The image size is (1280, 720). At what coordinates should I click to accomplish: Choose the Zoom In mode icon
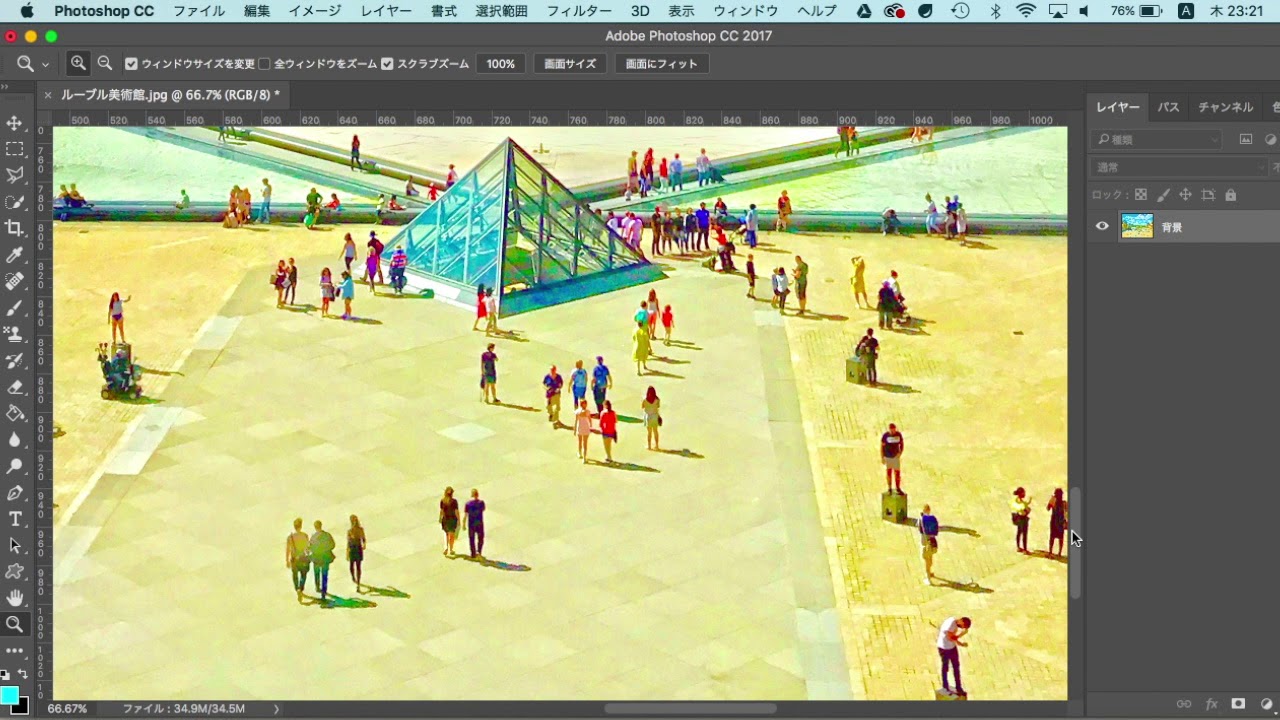coord(78,63)
